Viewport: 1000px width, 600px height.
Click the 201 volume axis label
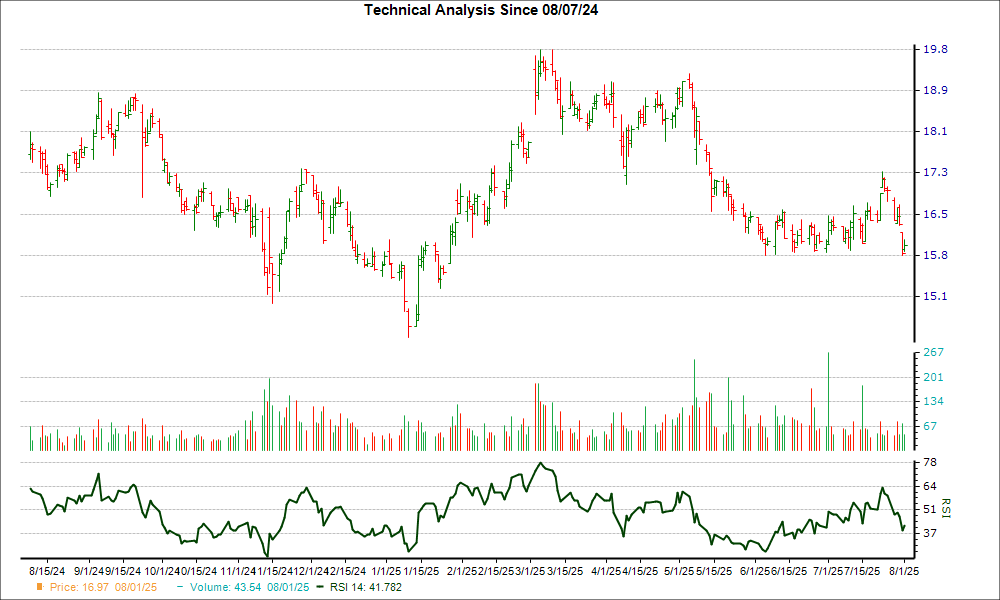pos(933,377)
